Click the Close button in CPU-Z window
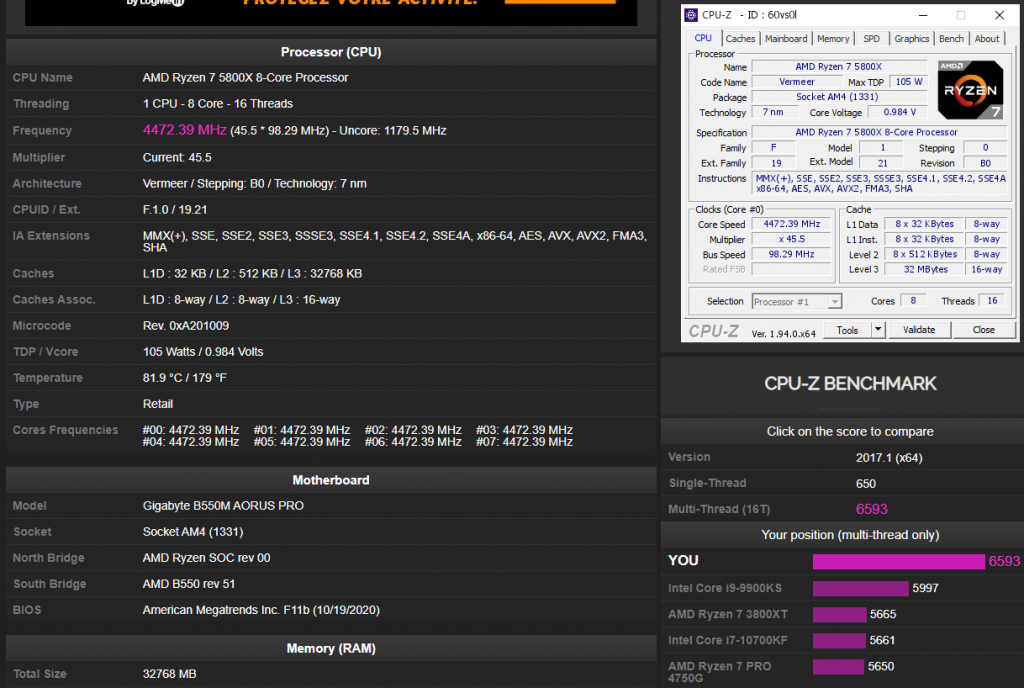Viewport: 1024px width, 688px height. coord(984,330)
